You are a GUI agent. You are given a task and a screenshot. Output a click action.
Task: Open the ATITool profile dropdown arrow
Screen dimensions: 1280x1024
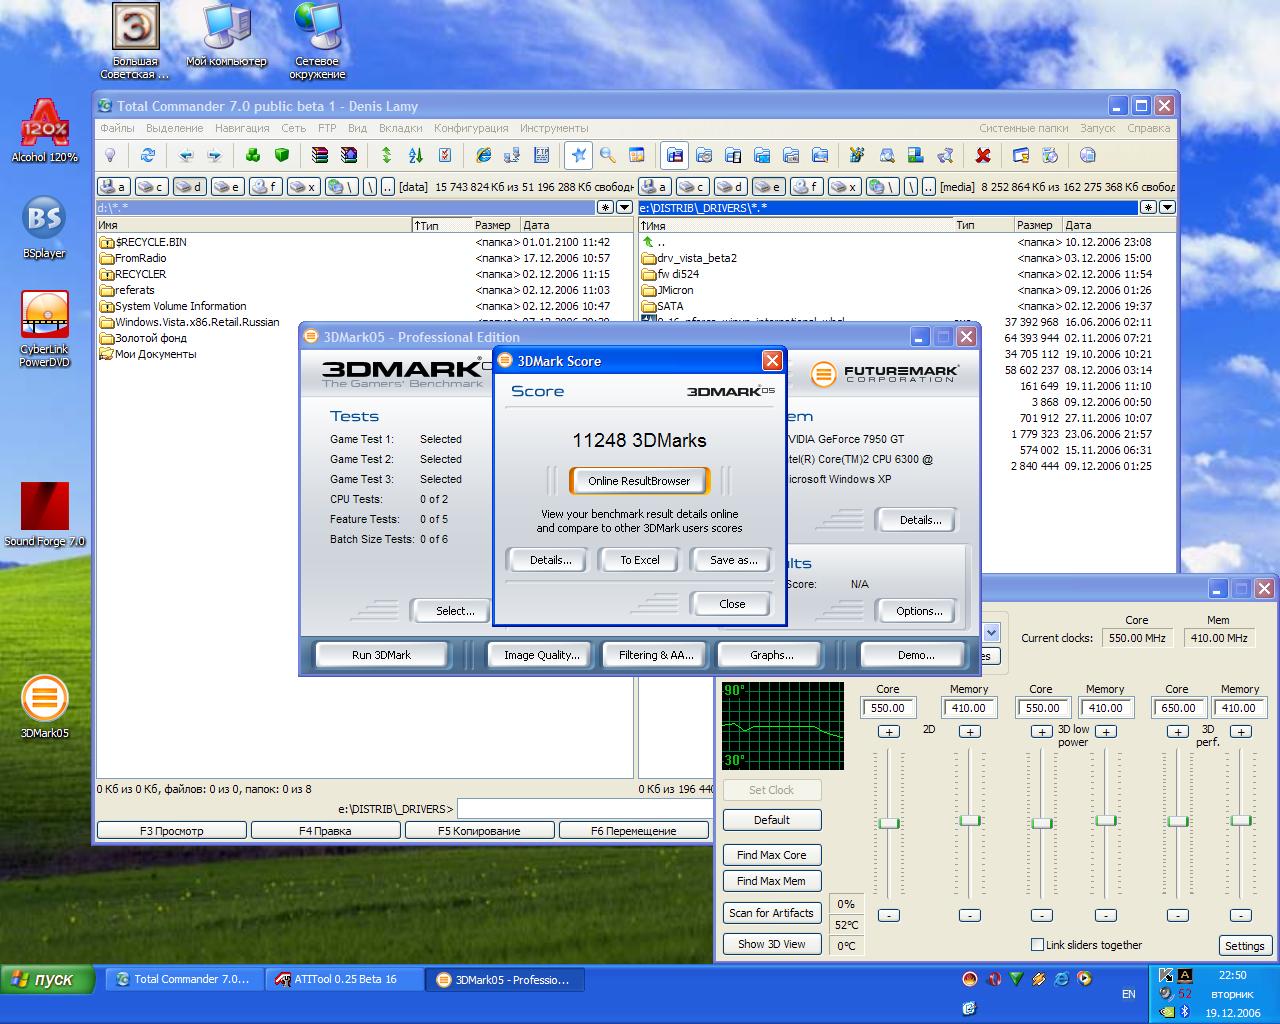click(991, 632)
